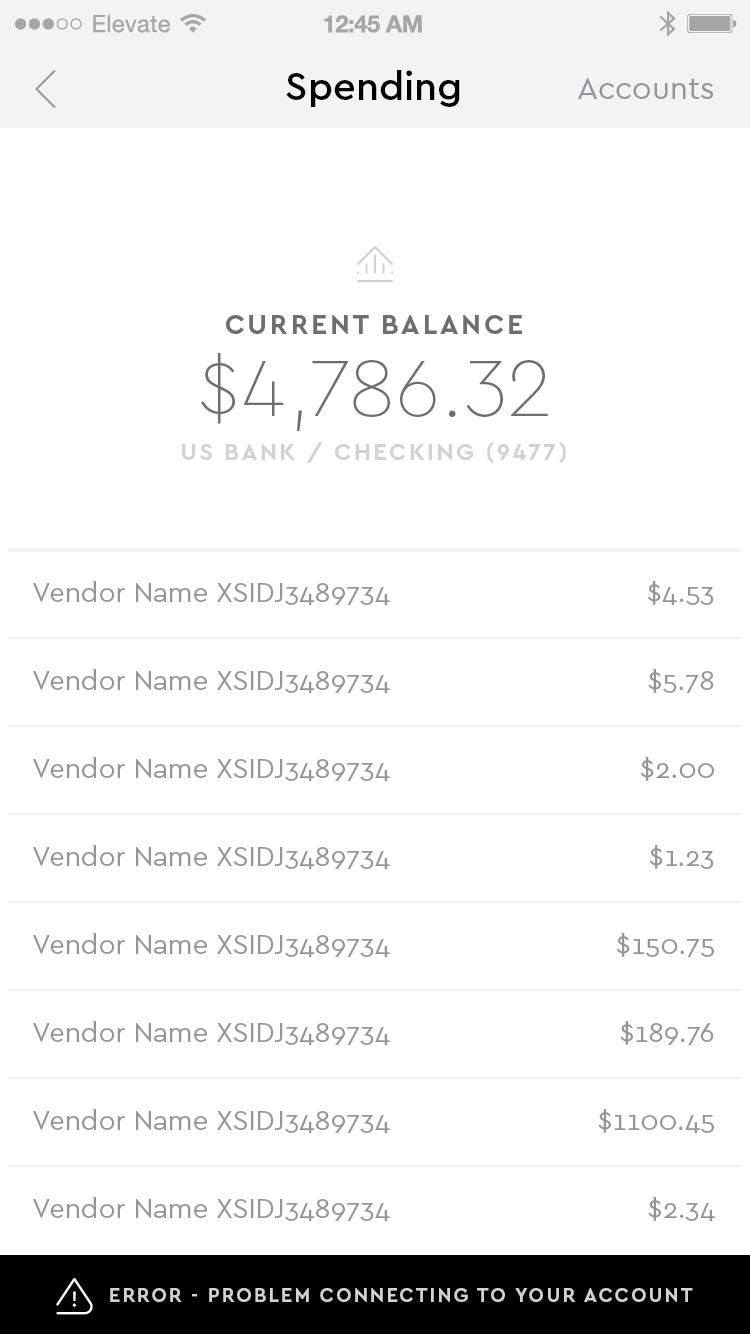Tap the cellular signal dots
Image resolution: width=750 pixels, height=1334 pixels.
48,24
